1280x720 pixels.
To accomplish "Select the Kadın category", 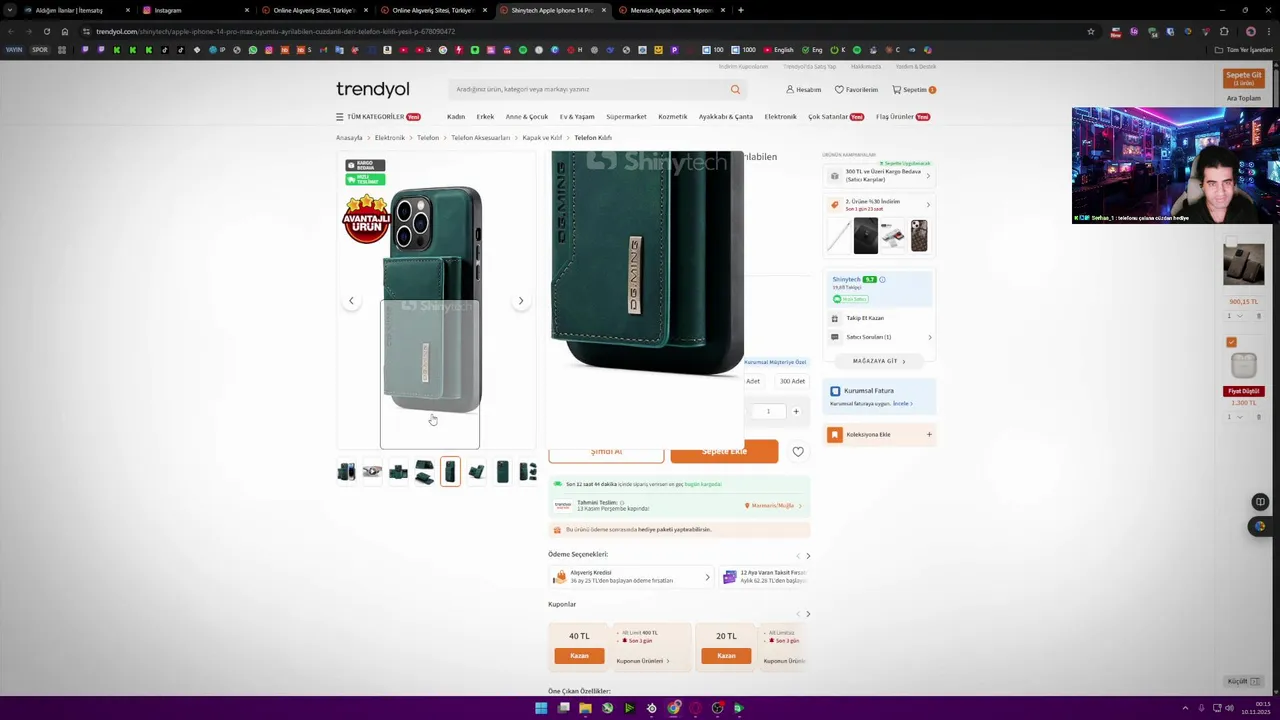I will tap(456, 117).
